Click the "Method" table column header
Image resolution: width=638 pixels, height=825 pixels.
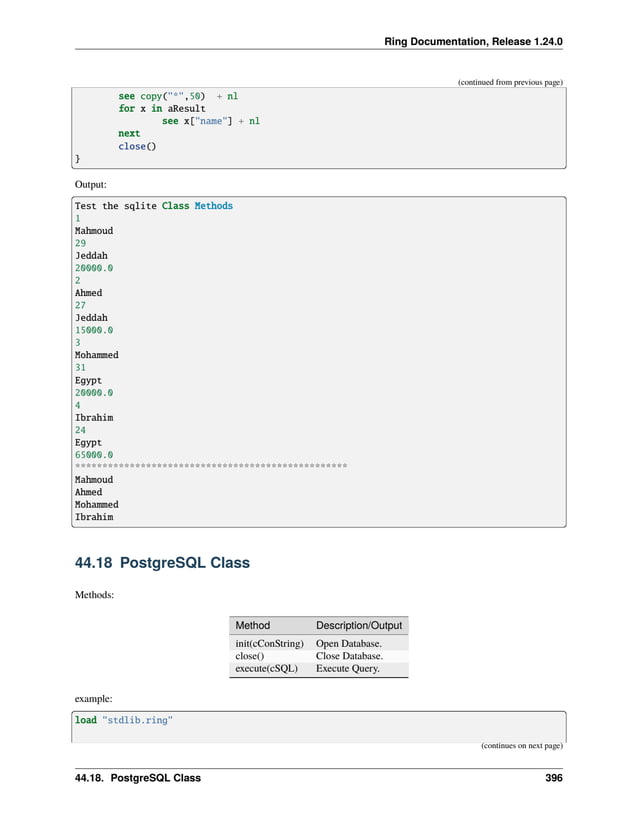click(252, 625)
